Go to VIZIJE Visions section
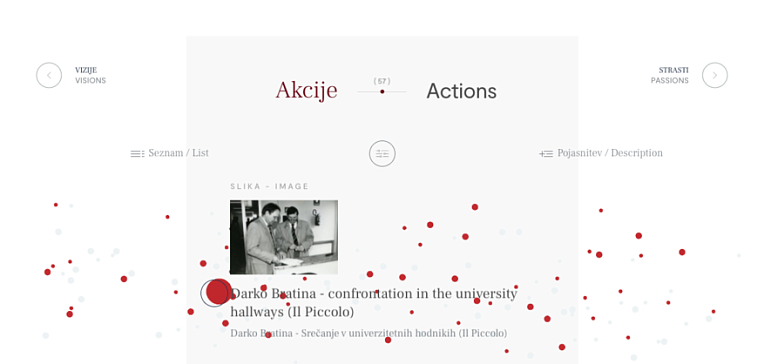The image size is (764, 364). [x=90, y=76]
